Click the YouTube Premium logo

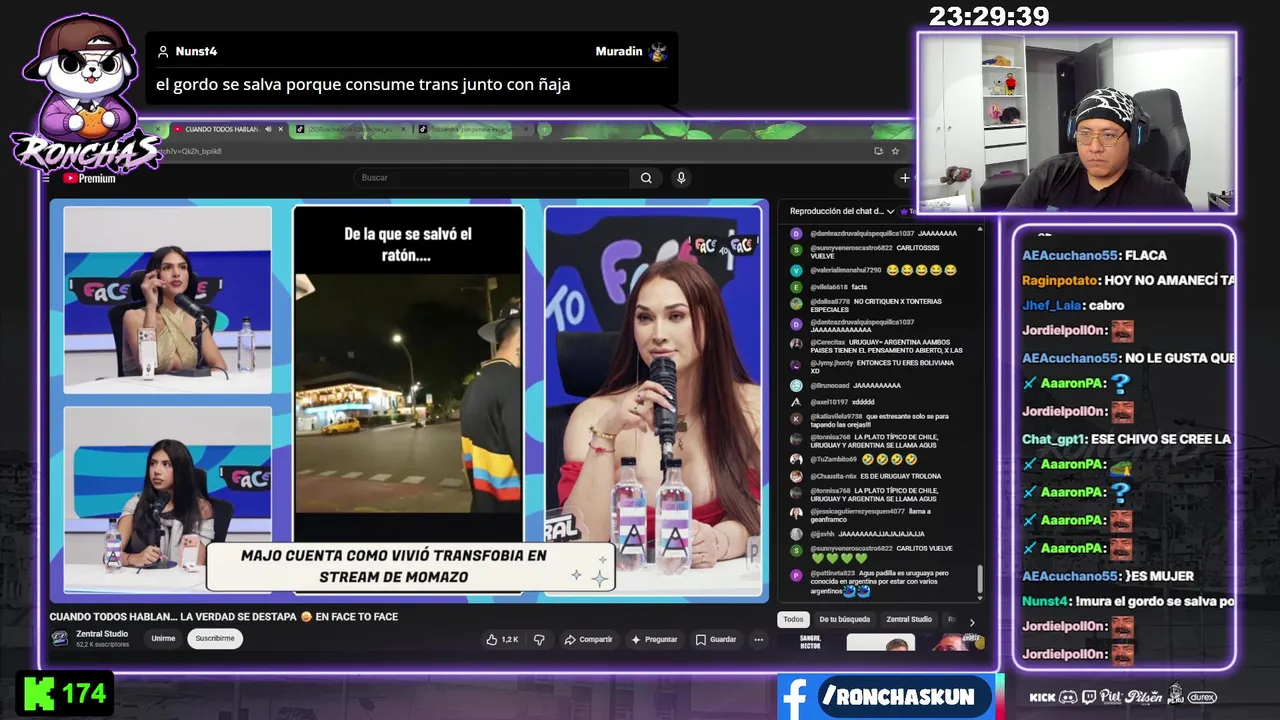[x=90, y=178]
